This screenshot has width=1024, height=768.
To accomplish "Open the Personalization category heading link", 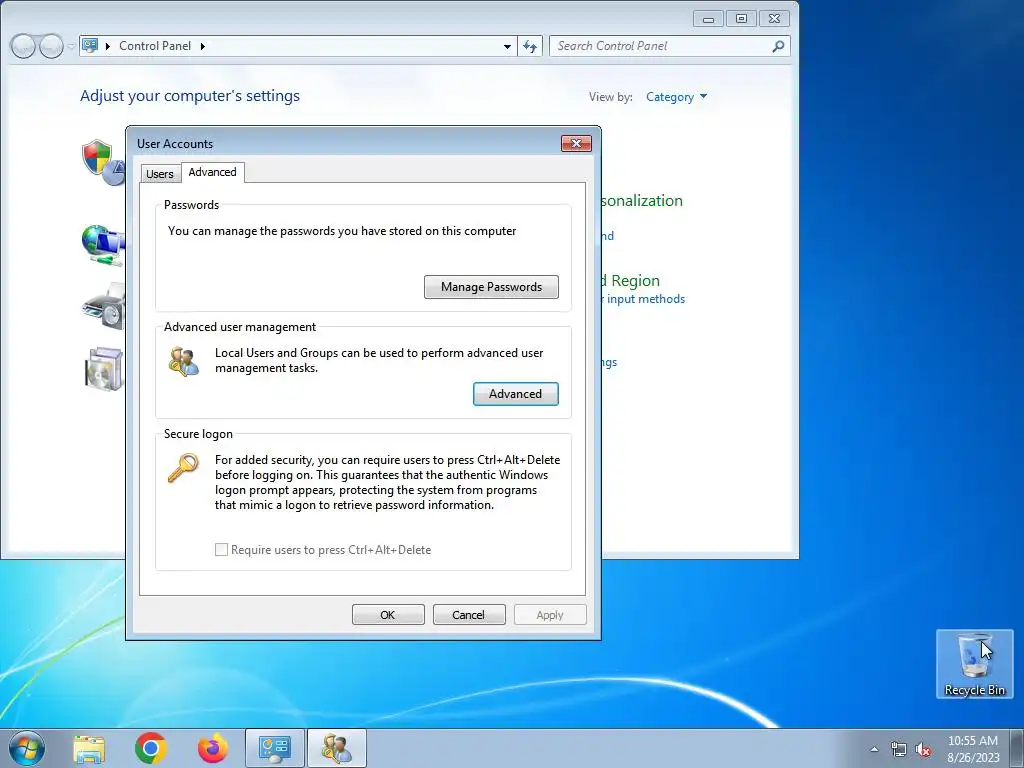I will 641,200.
